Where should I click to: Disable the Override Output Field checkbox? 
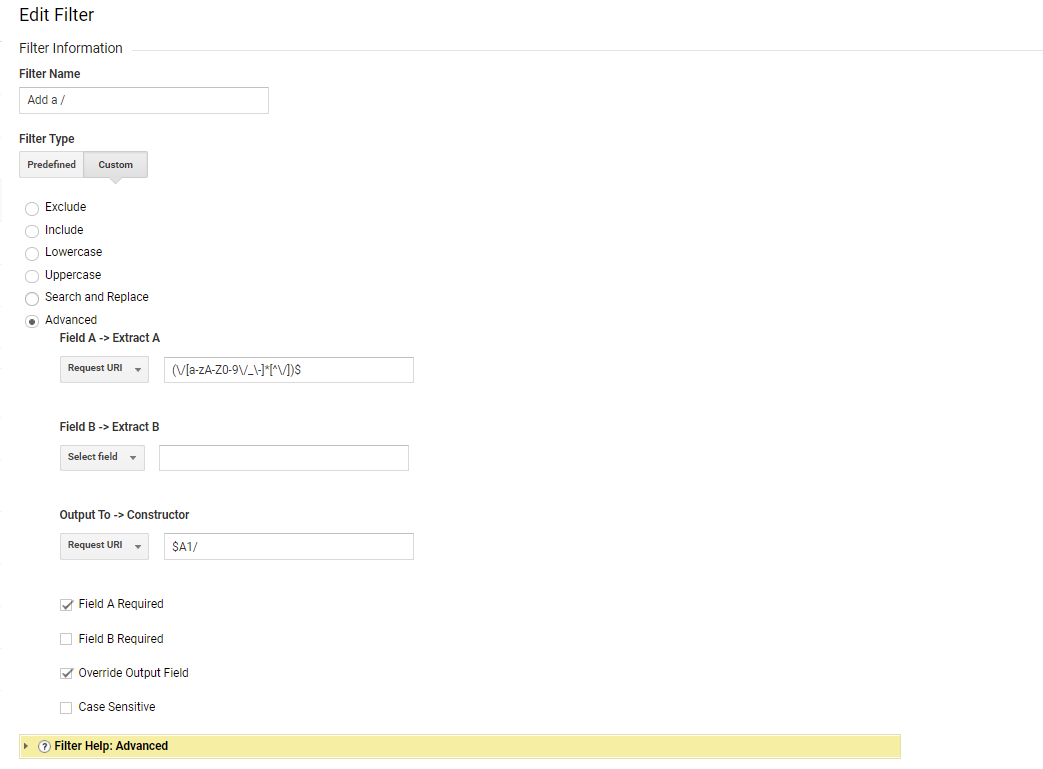[66, 672]
